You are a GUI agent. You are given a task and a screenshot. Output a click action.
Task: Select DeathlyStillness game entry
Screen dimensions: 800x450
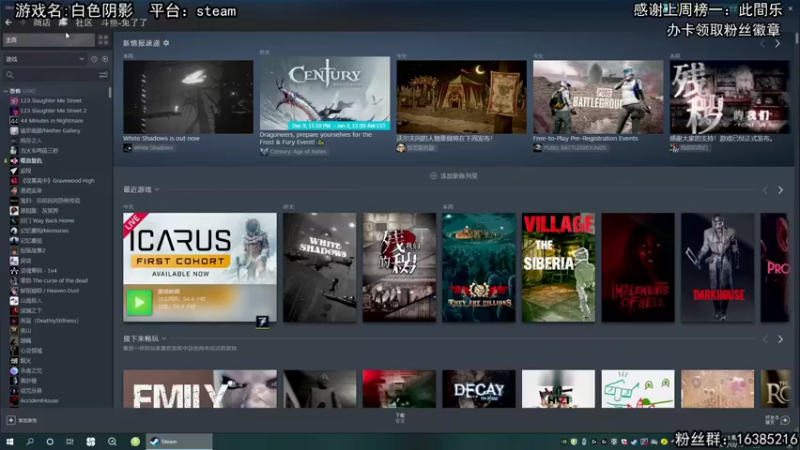coord(49,321)
